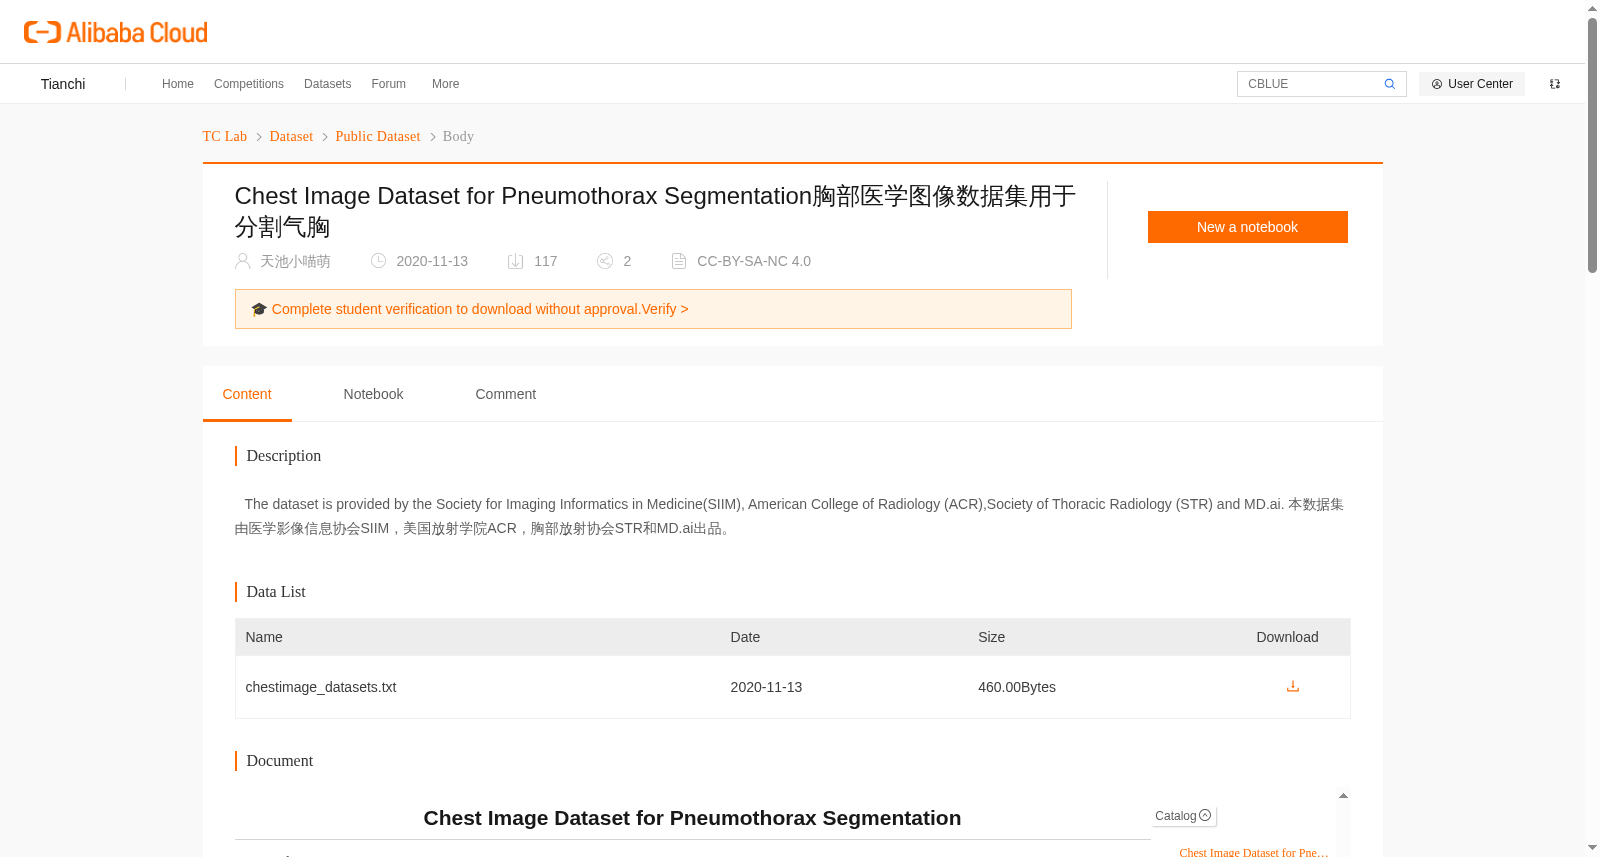Viewport: 1600px width, 857px height.
Task: Click the Description section heading
Action: pos(284,456)
